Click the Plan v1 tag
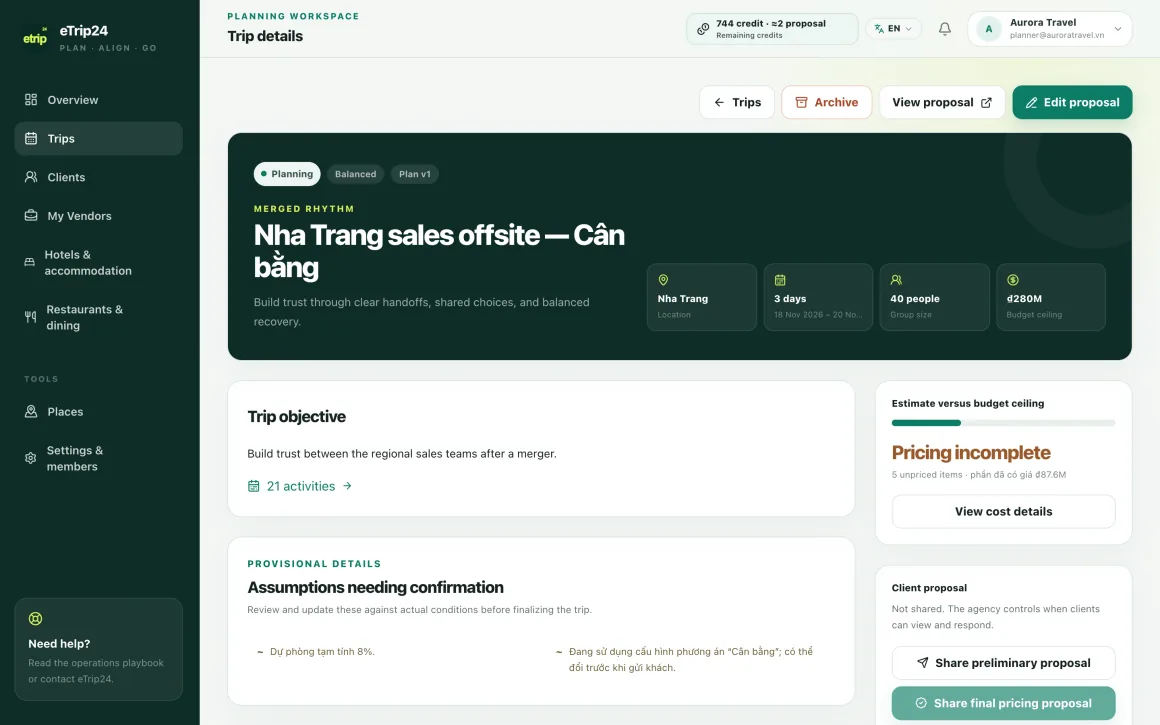The height and width of the screenshot is (725, 1160). 414,174
